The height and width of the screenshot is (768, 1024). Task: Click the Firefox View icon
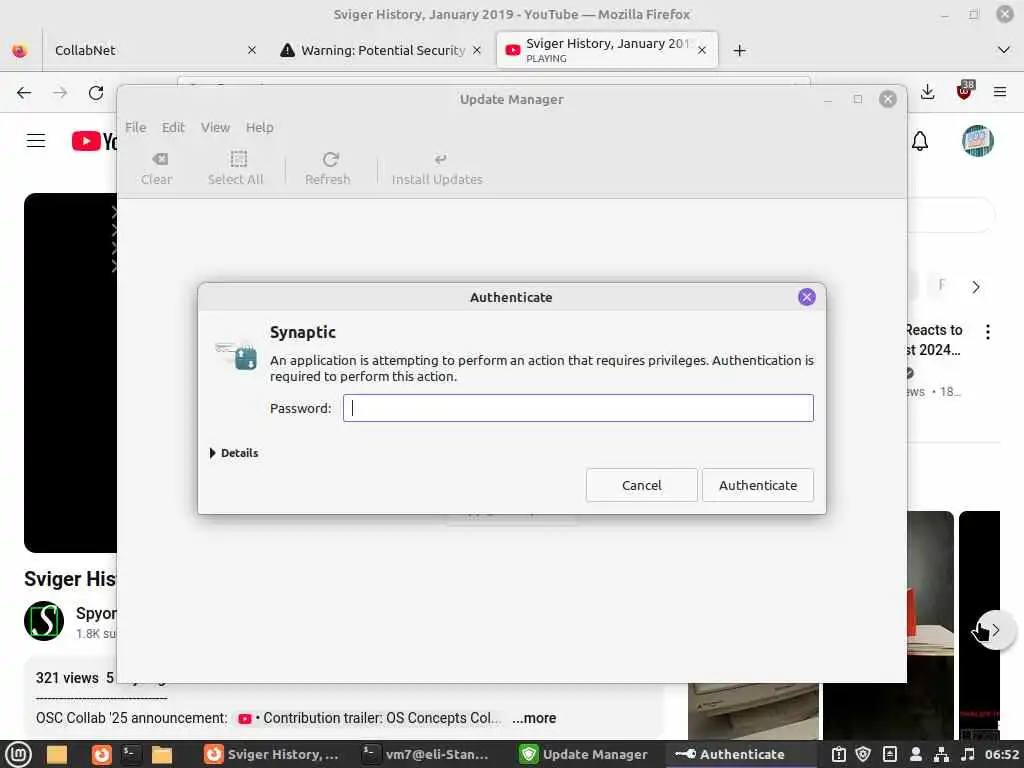pyautogui.click(x=20, y=50)
